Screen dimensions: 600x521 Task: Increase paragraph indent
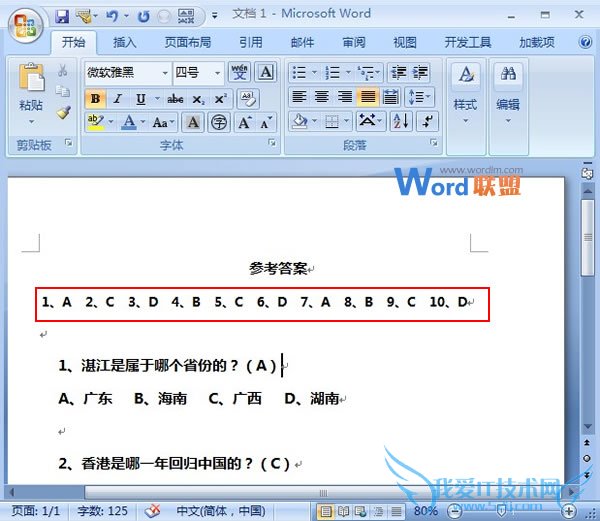point(420,72)
